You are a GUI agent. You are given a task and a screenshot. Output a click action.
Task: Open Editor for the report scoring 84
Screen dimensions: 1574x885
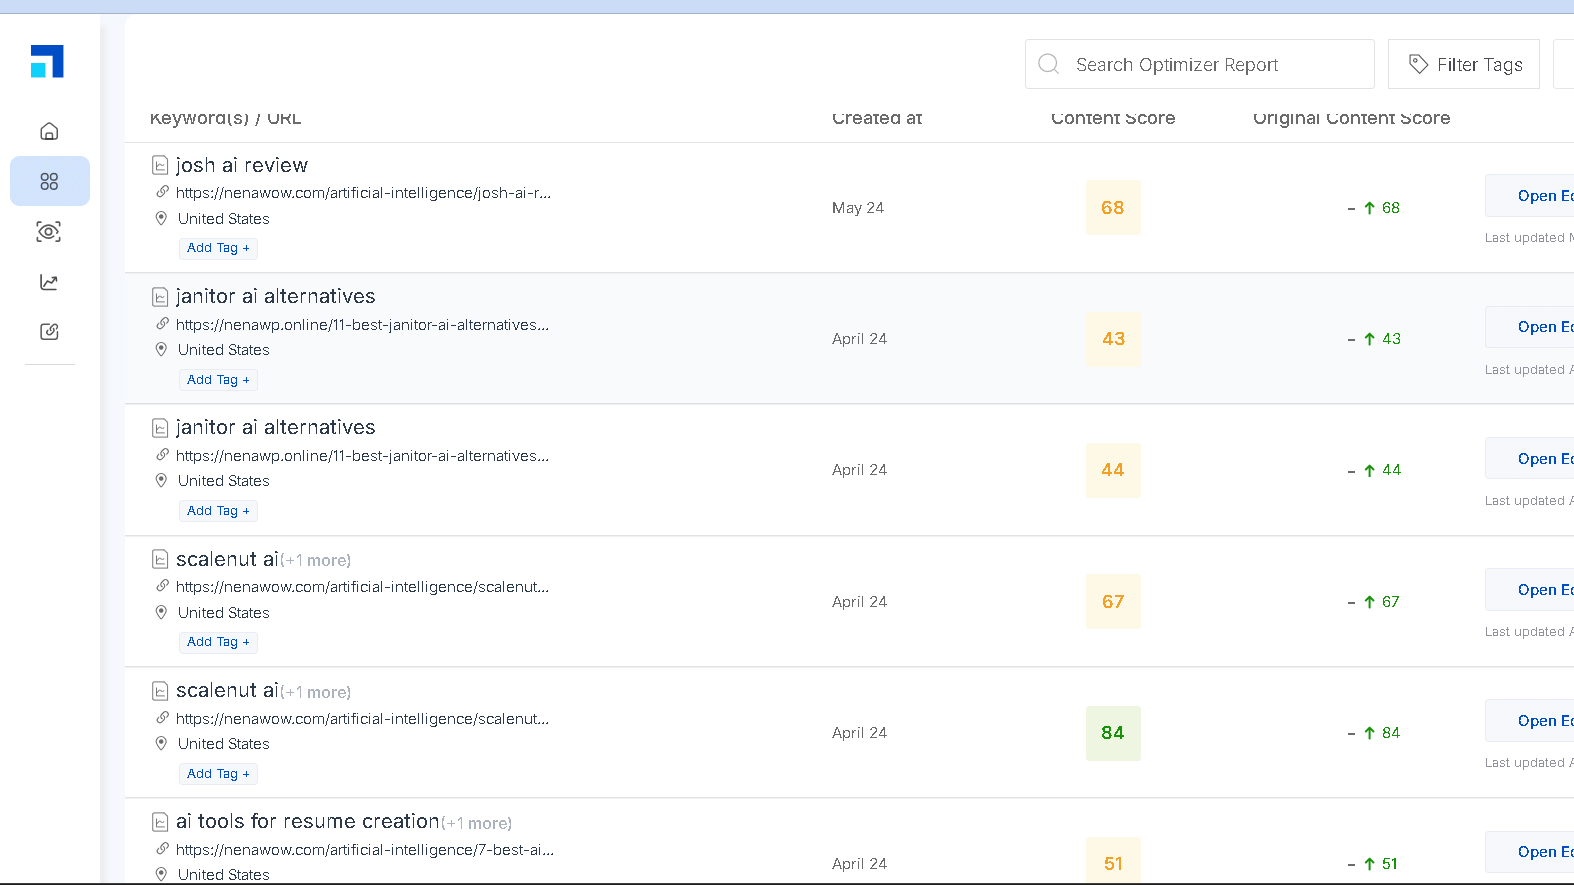coord(1530,721)
